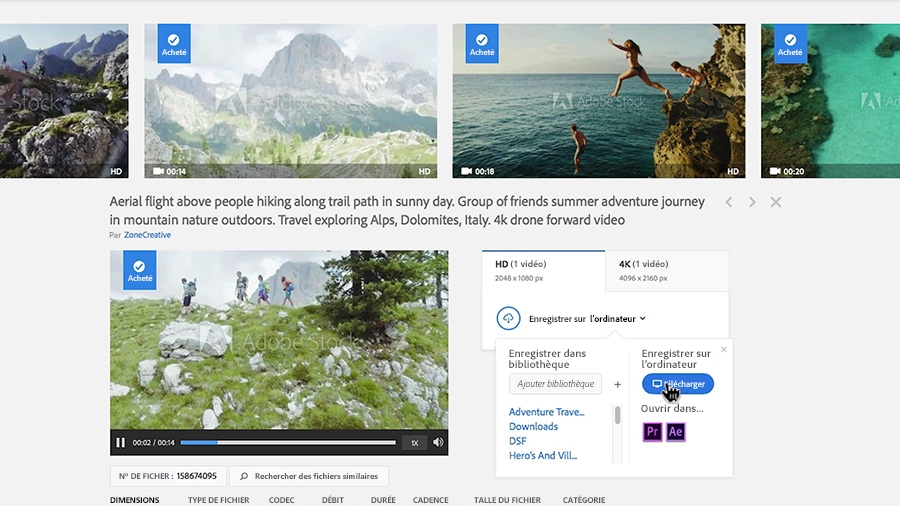Click the library list scrollbar
The image size is (900, 506).
point(618,415)
